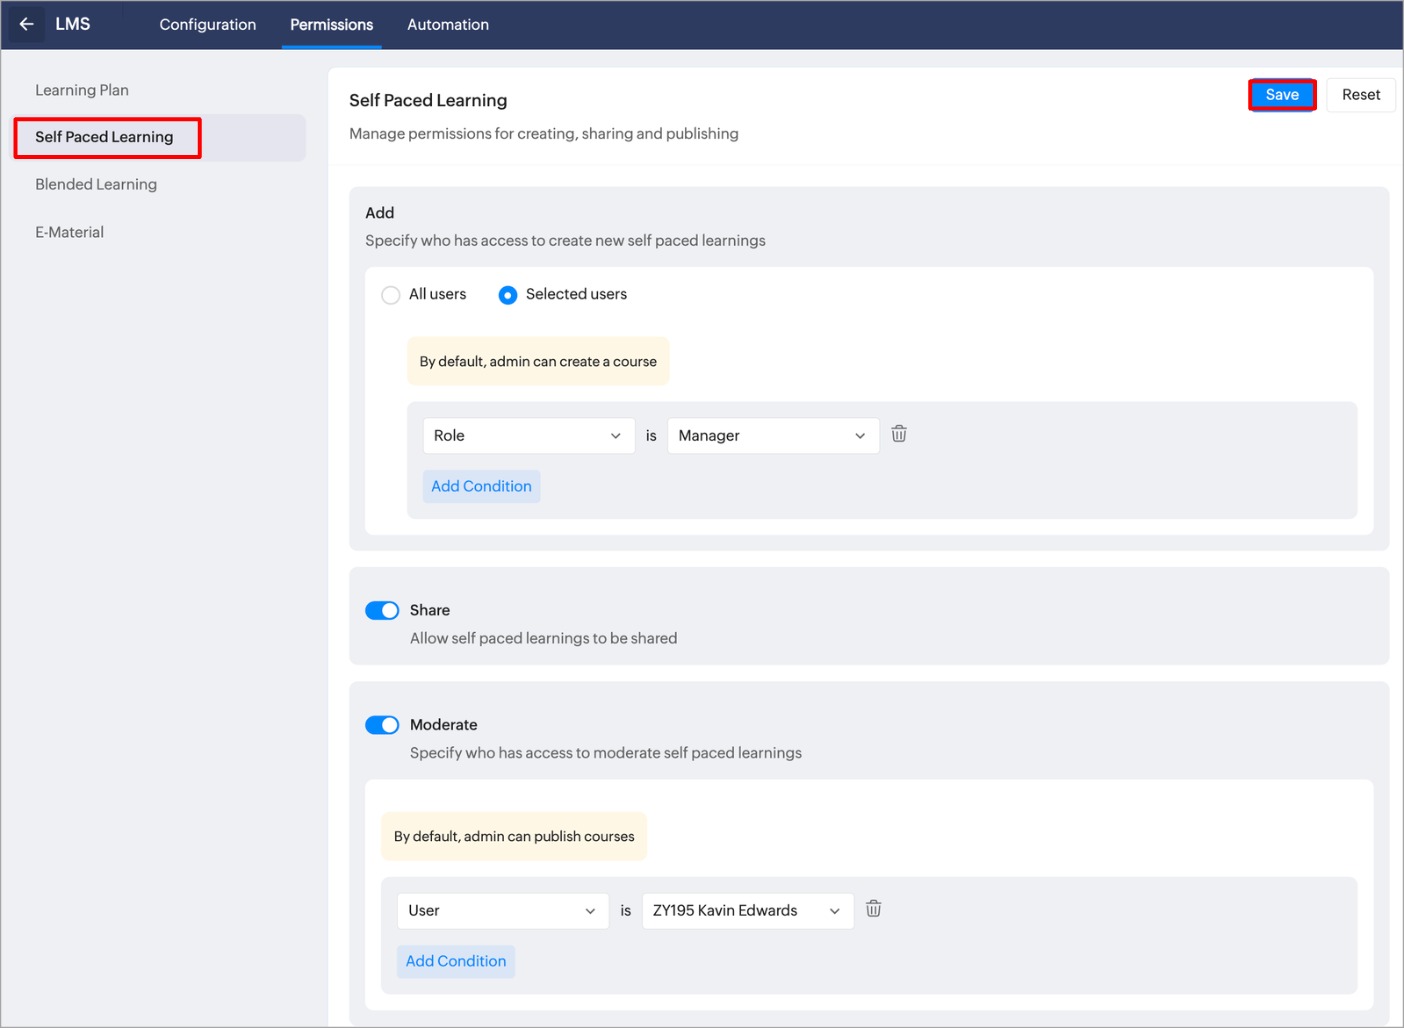
Task: Expand the Manager value dropdown
Action: [x=772, y=436]
